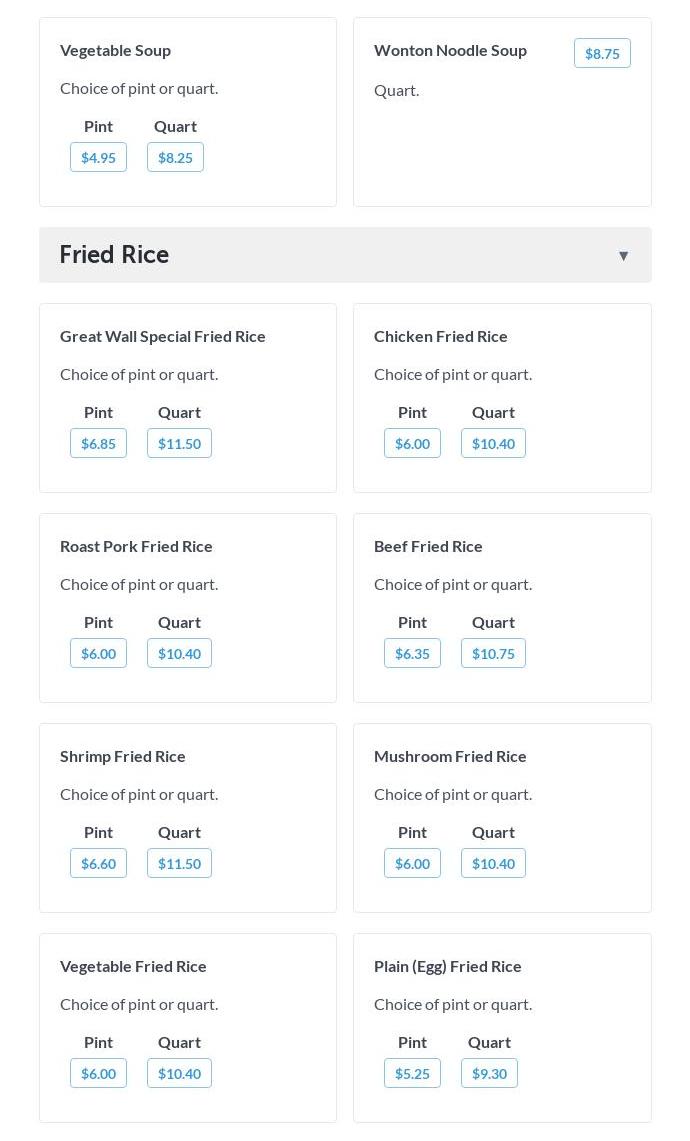Select Vegetable Soup pint $4.95
The width and height of the screenshot is (690, 1141).
coord(98,158)
